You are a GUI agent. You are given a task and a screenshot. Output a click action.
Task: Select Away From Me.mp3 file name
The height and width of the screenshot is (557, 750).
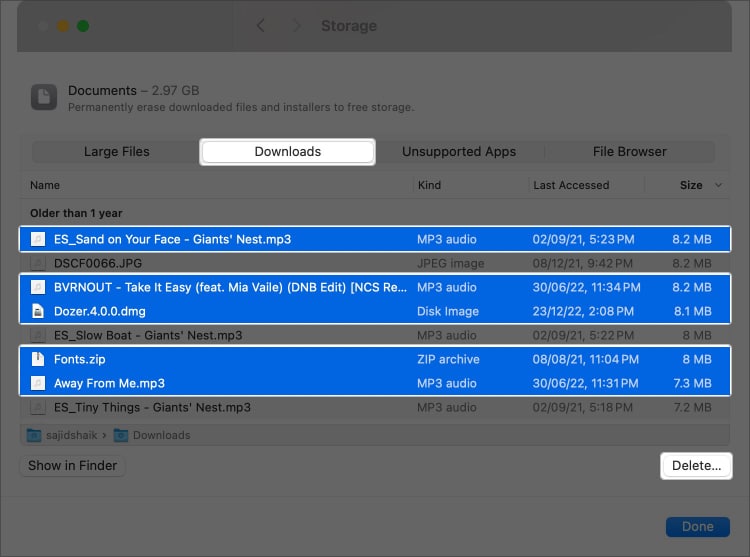109,383
